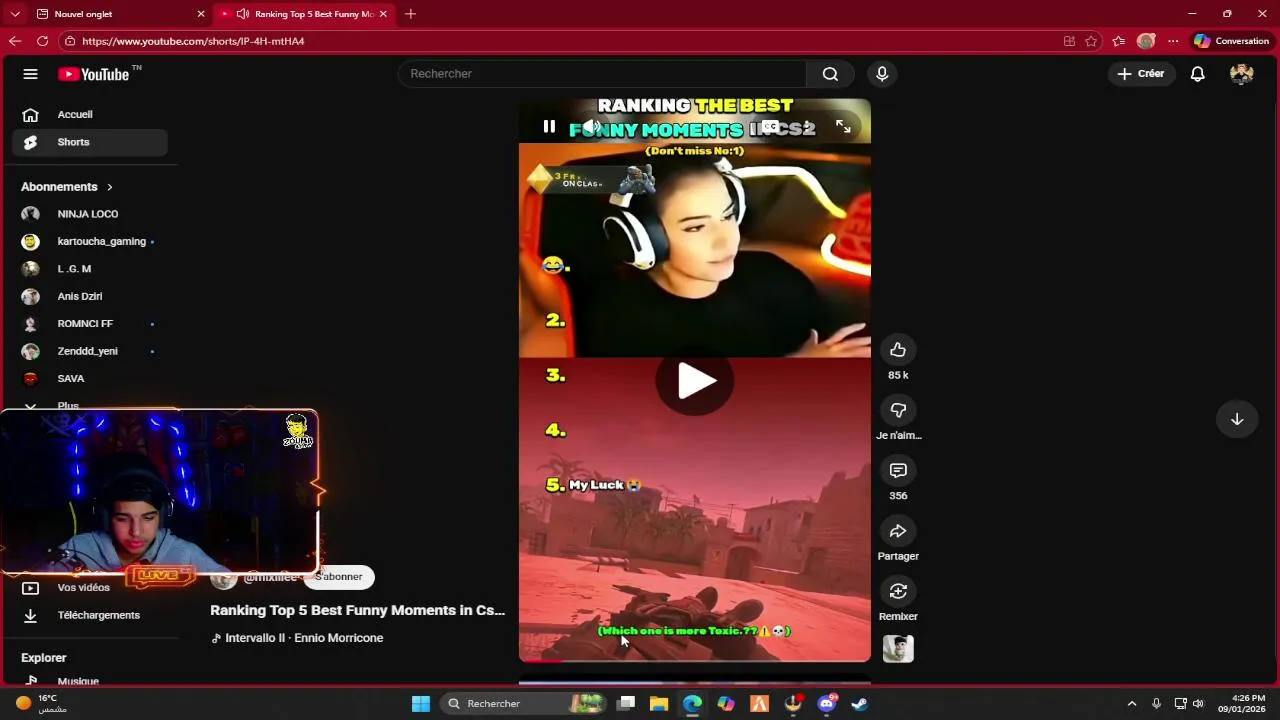Open Discord from the taskbar

(827, 704)
